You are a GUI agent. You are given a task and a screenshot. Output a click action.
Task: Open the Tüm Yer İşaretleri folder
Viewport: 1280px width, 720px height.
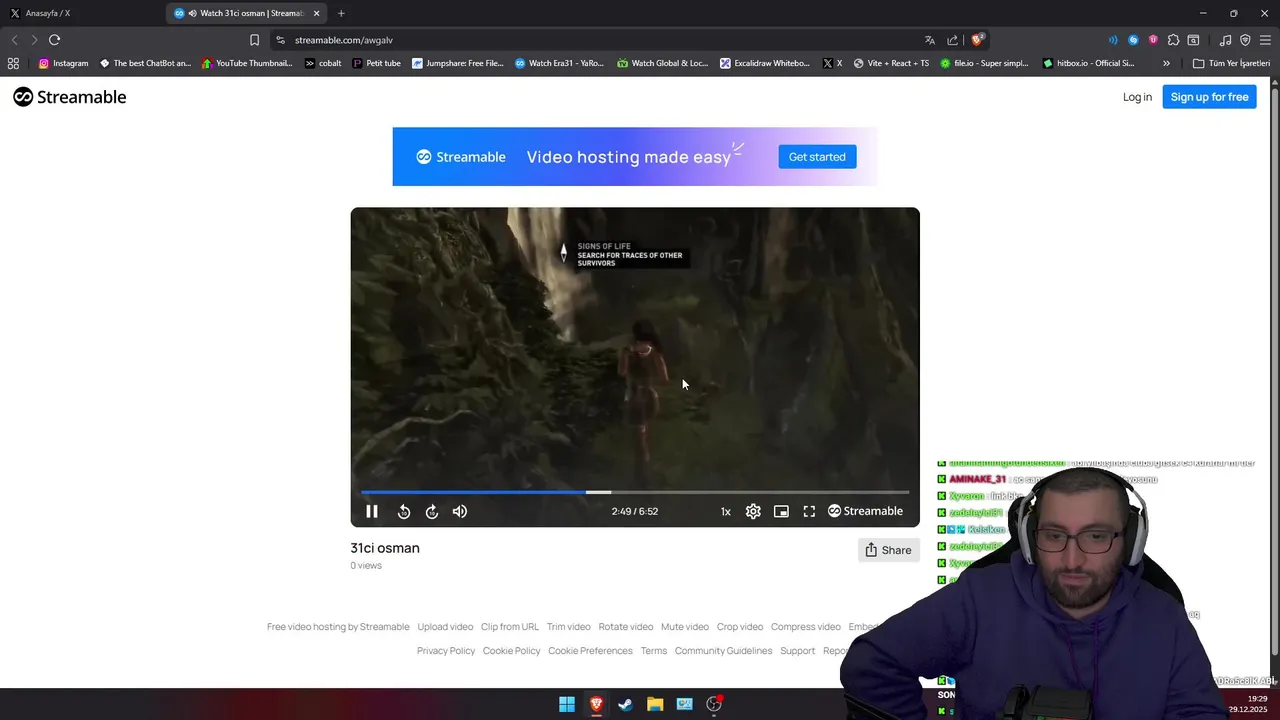[1231, 63]
